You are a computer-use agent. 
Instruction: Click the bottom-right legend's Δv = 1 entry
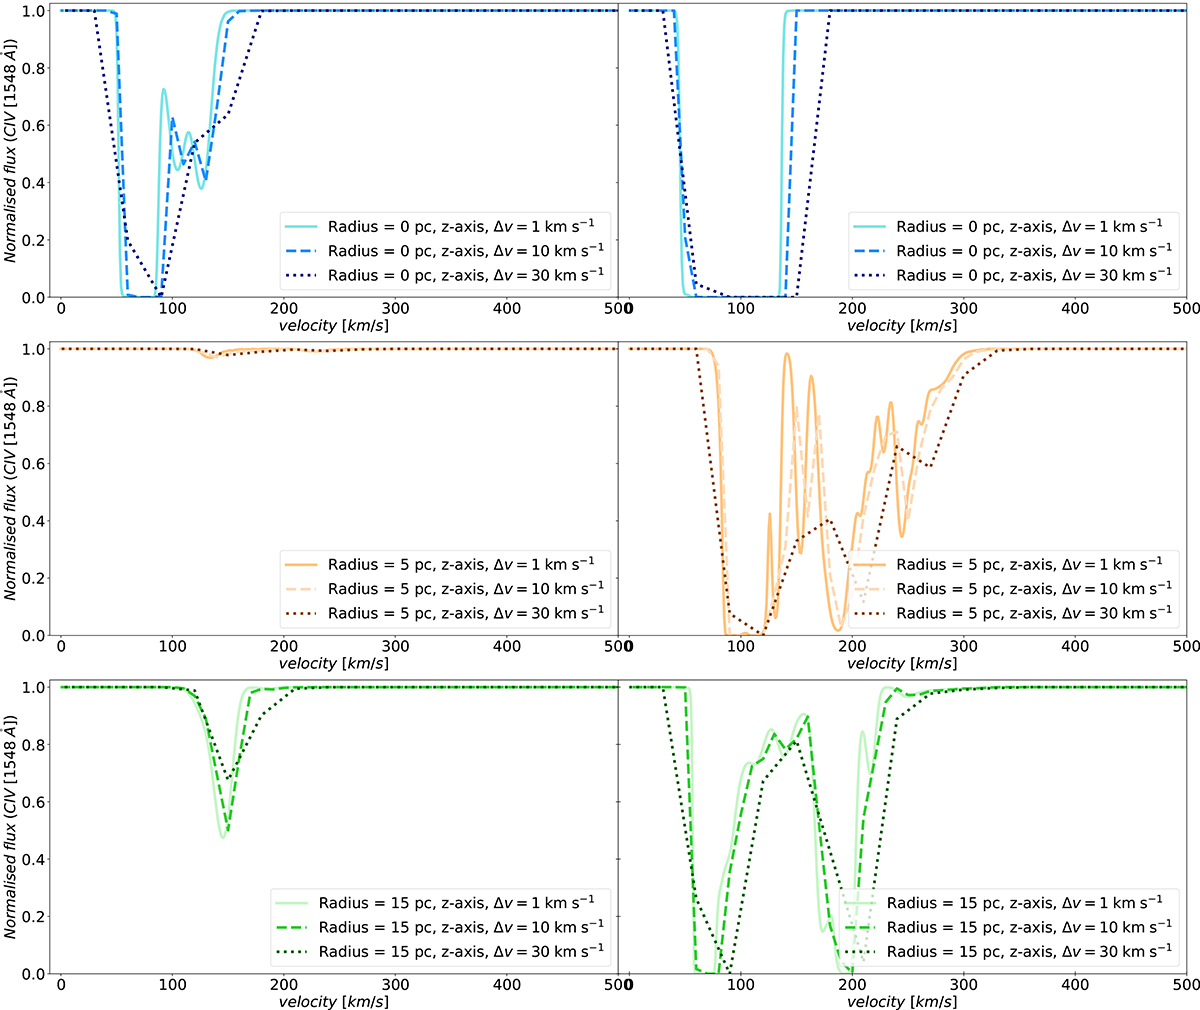click(1024, 903)
